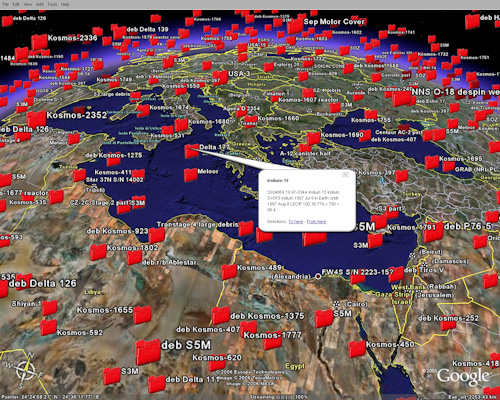
Task: Click the 'Gaza Strip' map label
Action: pyautogui.click(x=392, y=294)
